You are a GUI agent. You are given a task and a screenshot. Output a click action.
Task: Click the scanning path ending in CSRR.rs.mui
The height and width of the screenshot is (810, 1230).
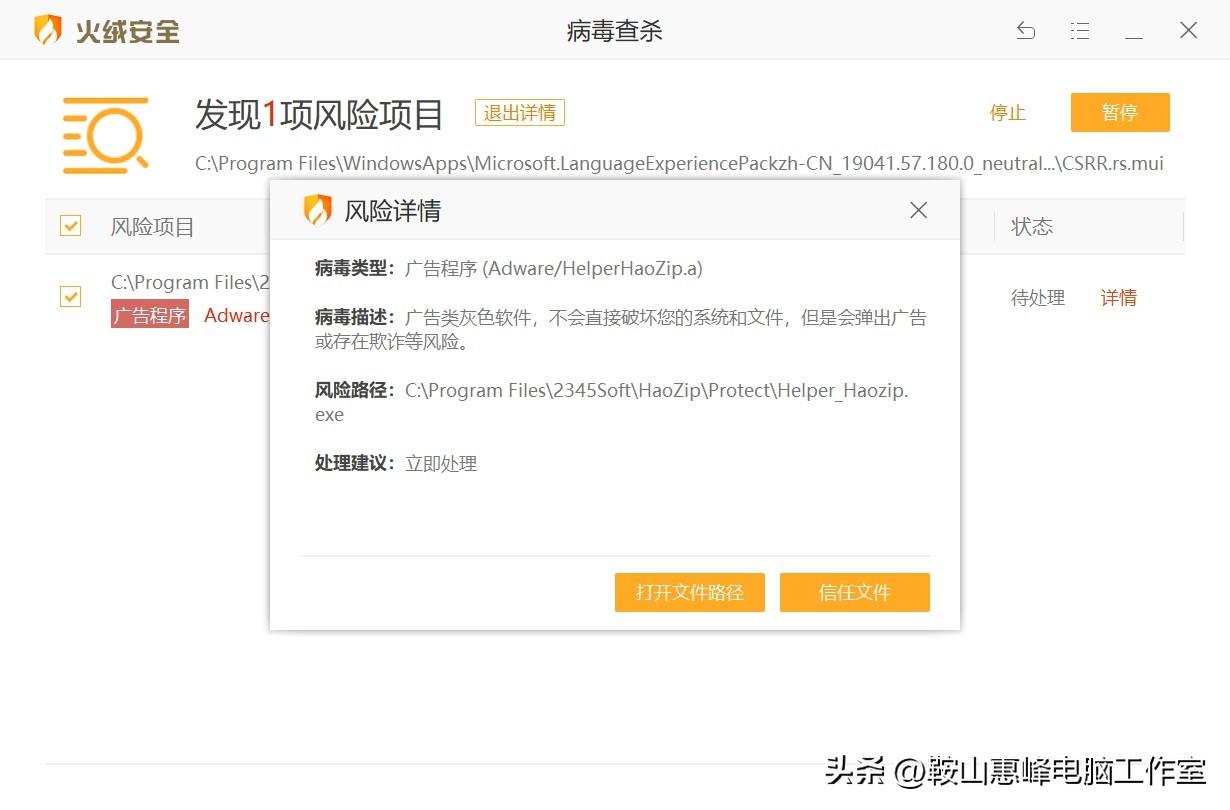679,163
